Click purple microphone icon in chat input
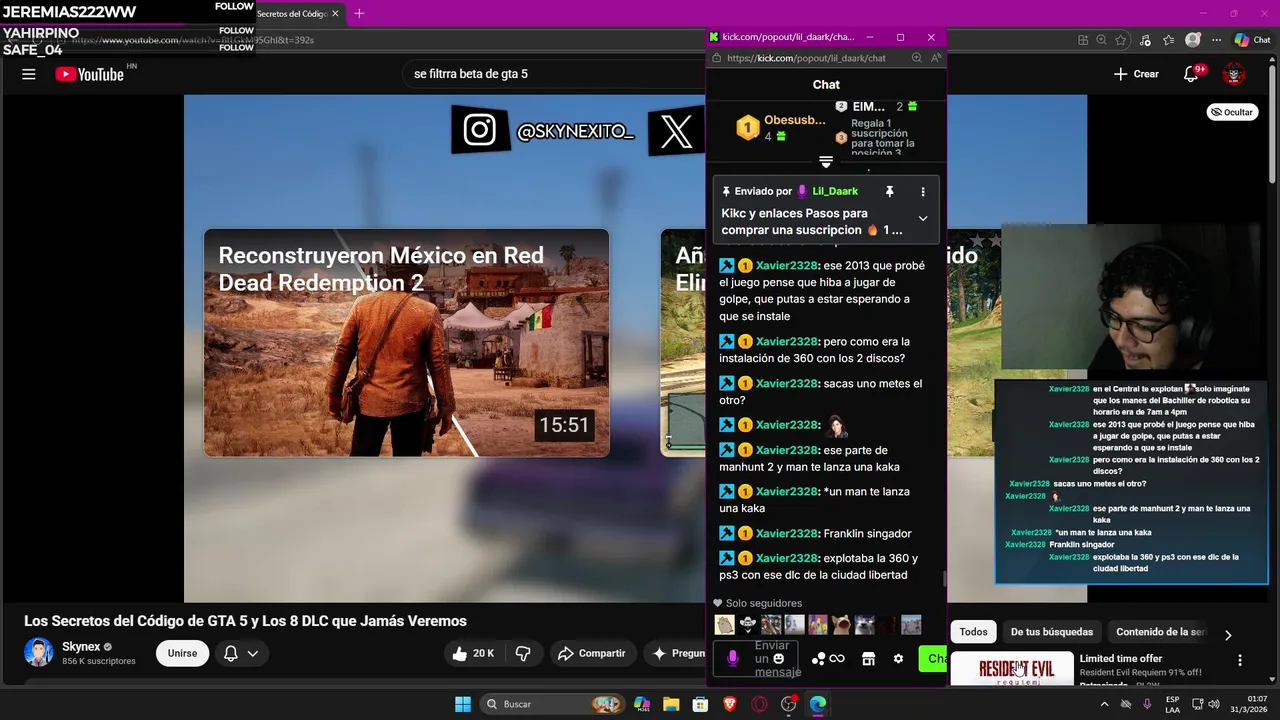 point(733,659)
